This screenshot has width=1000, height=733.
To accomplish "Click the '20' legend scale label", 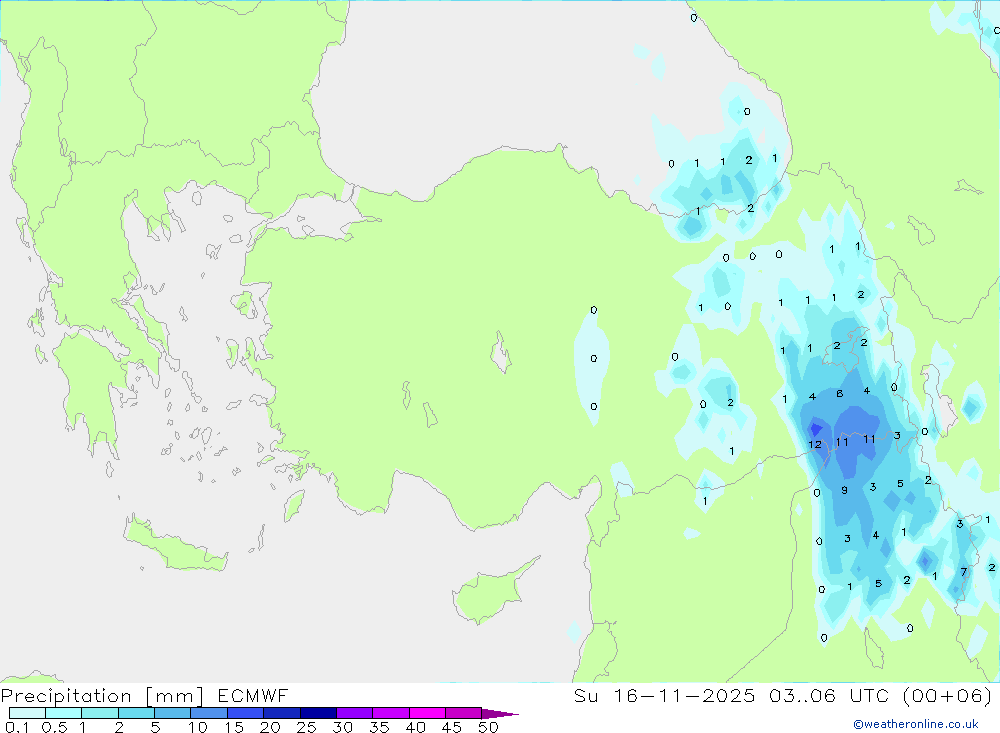I will [x=270, y=727].
